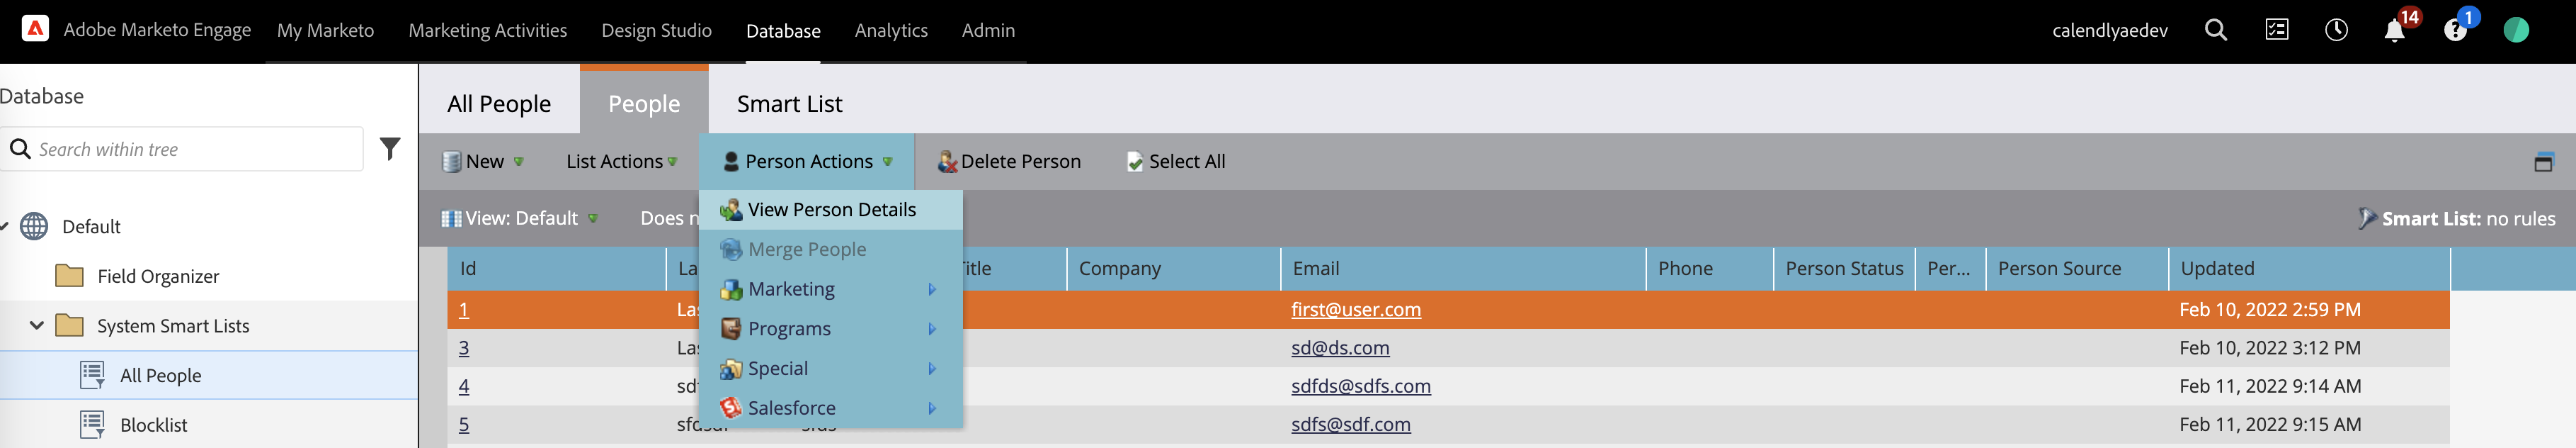Select Blocklist in the database tree
Viewport: 2576px width, 448px height.
153,425
